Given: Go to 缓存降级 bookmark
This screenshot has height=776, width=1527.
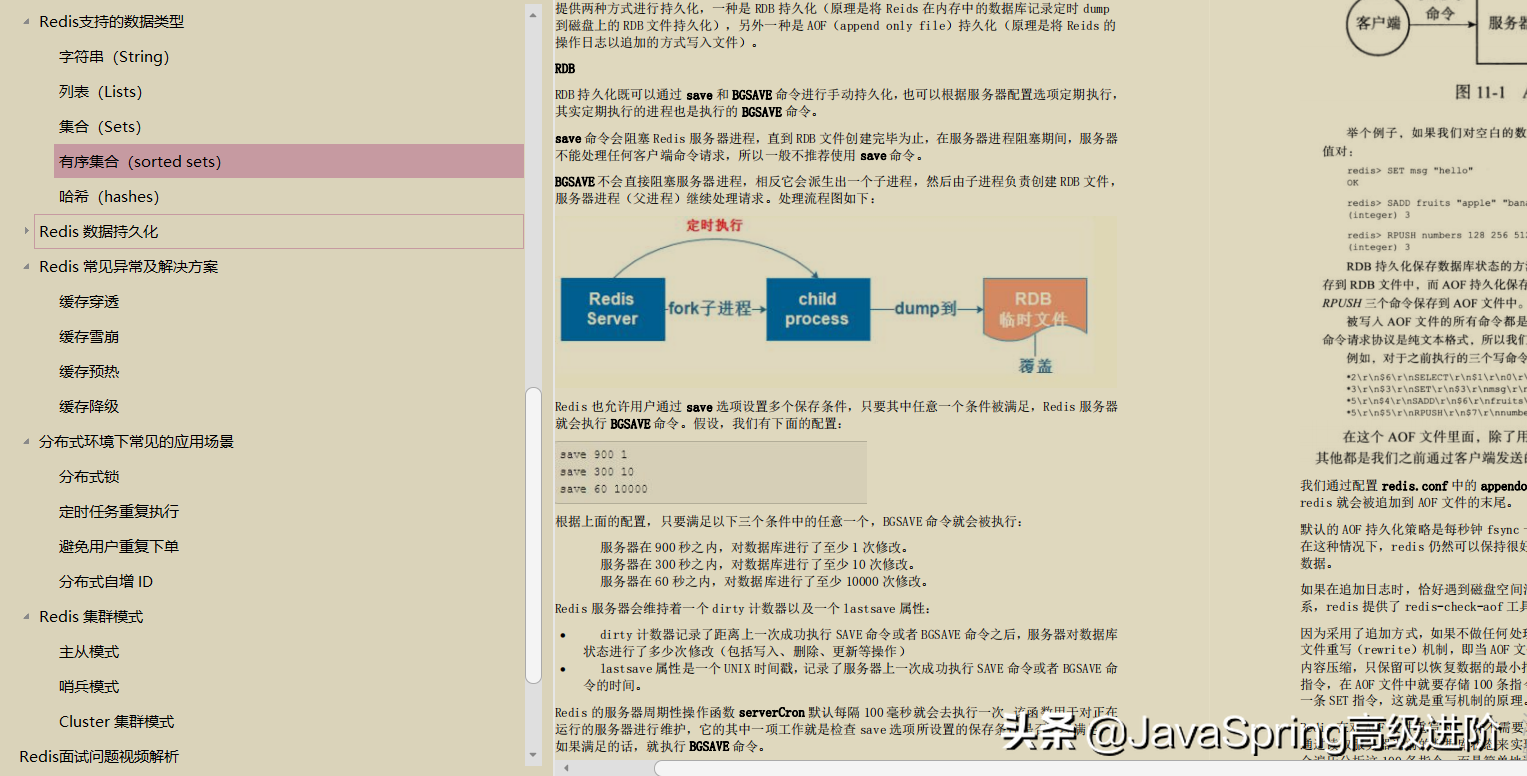Looking at the screenshot, I should (x=89, y=407).
